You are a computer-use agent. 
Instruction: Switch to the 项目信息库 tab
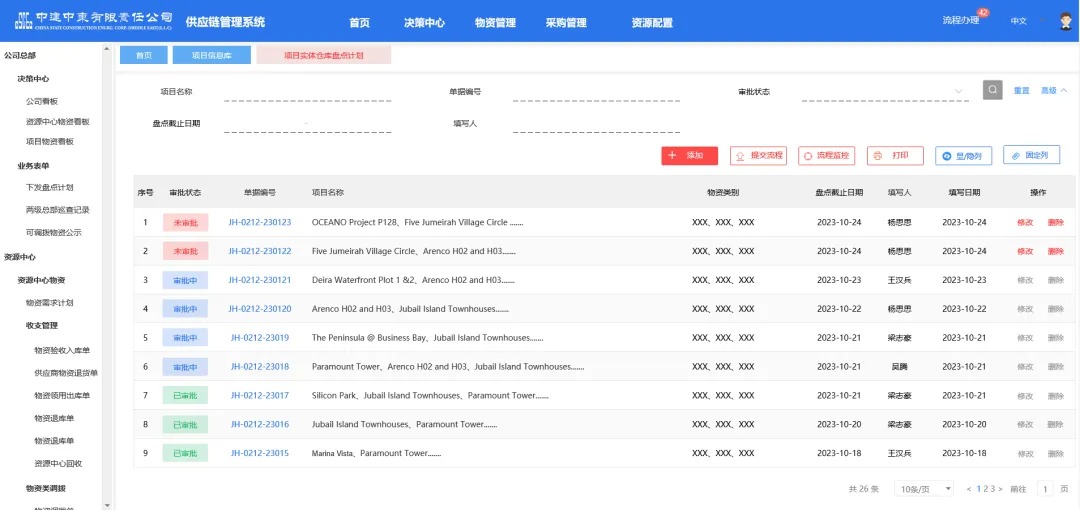click(x=211, y=56)
